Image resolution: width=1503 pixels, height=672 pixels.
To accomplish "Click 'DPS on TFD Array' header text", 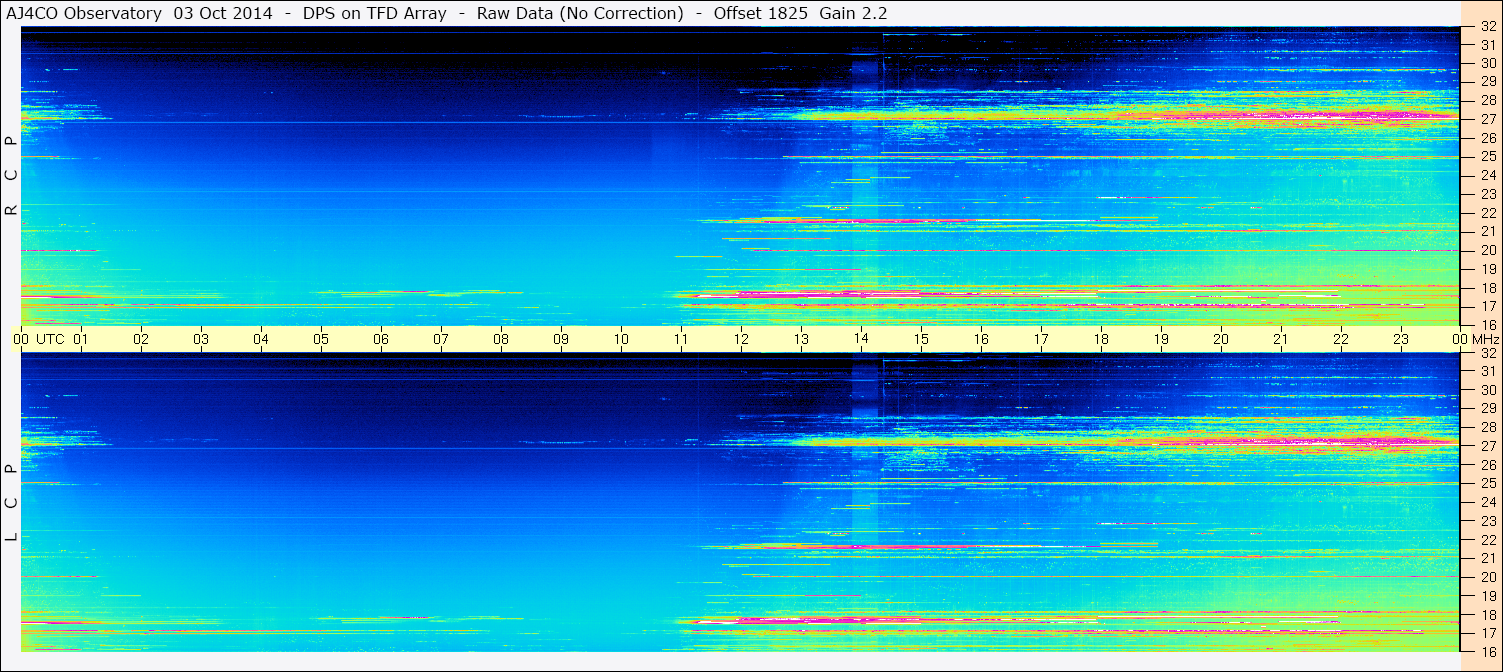I will pyautogui.click(x=375, y=13).
